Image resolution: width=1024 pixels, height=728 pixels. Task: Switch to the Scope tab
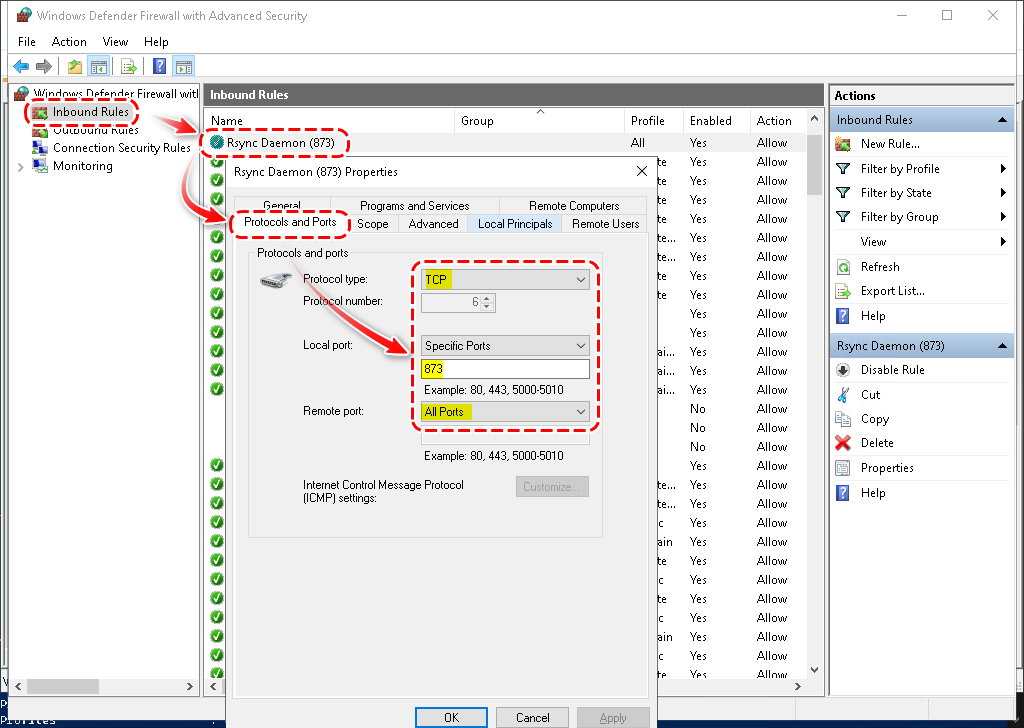pos(373,224)
